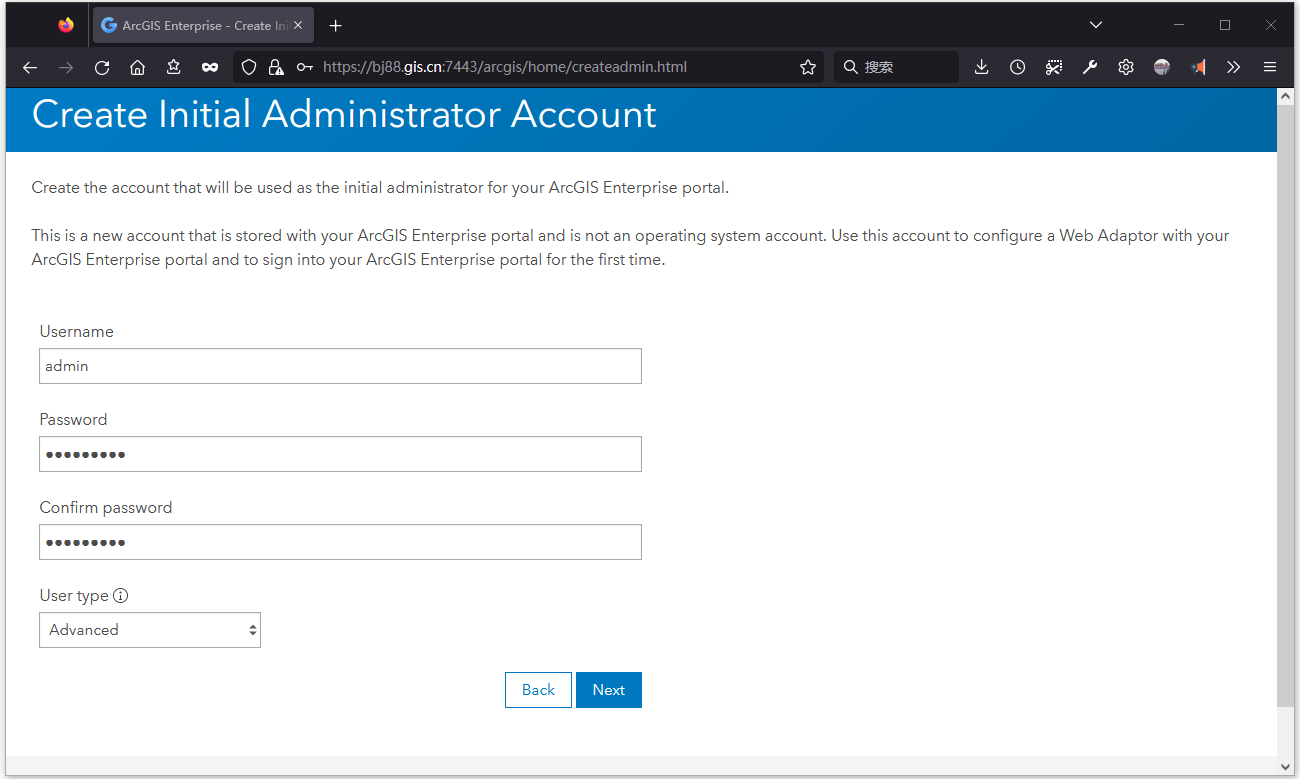The height and width of the screenshot is (779, 1300).
Task: Open the shield tracking protection panel
Action: pos(250,67)
